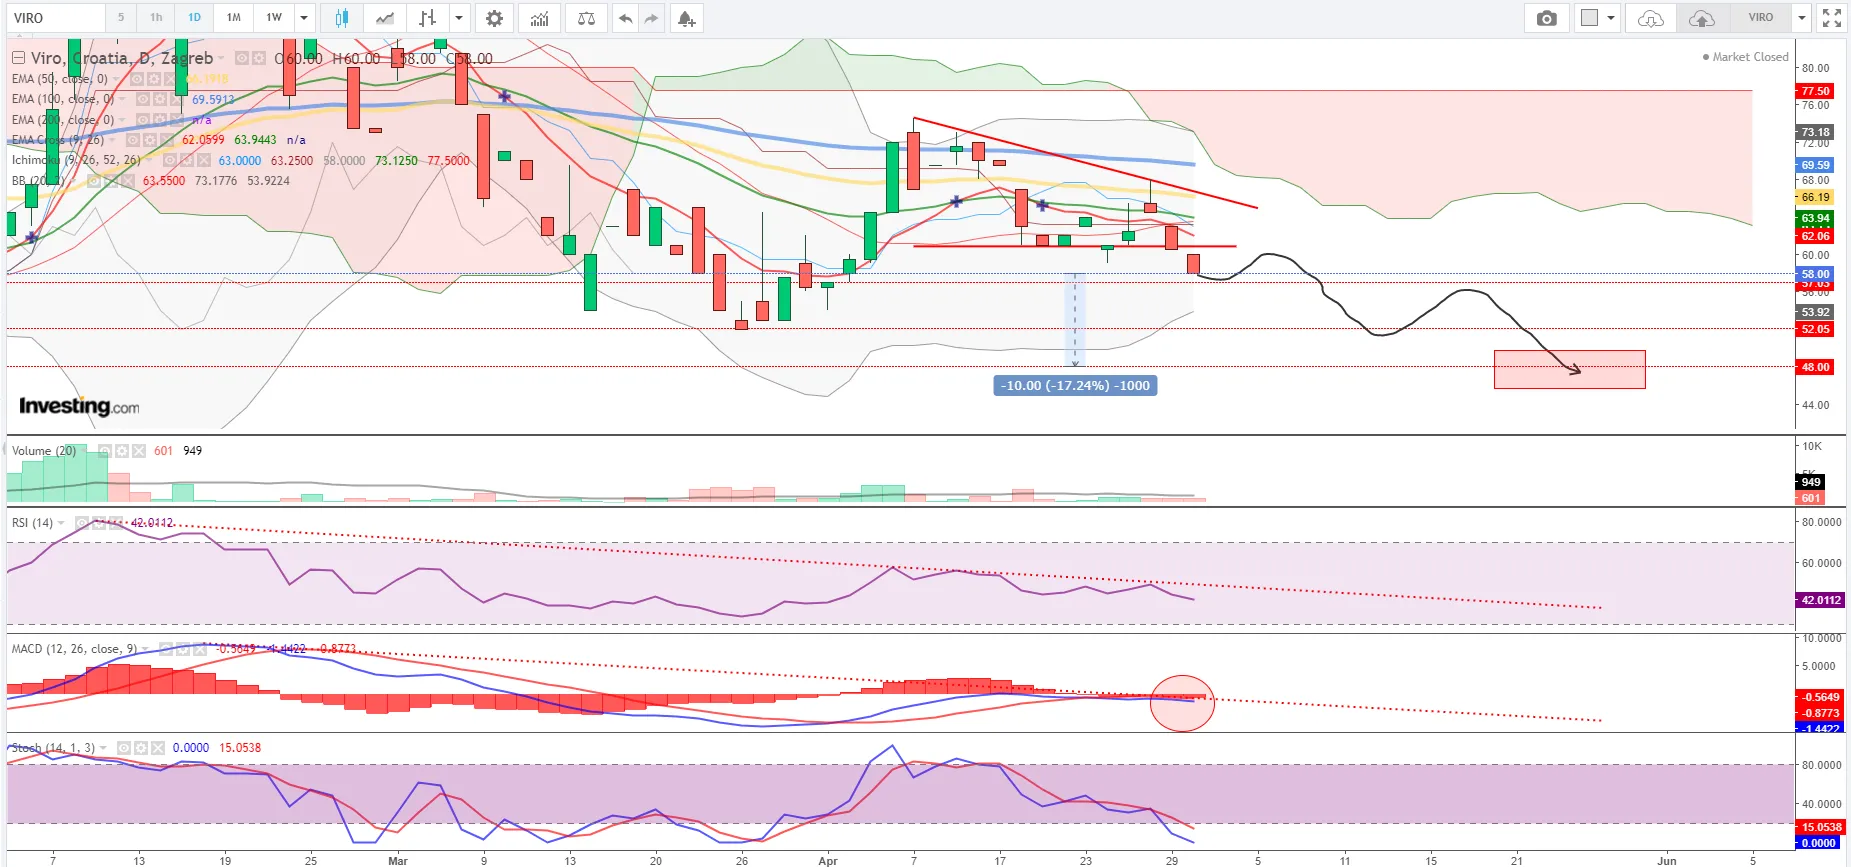The image size is (1851, 867).
Task: Toggle fullscreen mode for the chart
Action: pos(1831,18)
